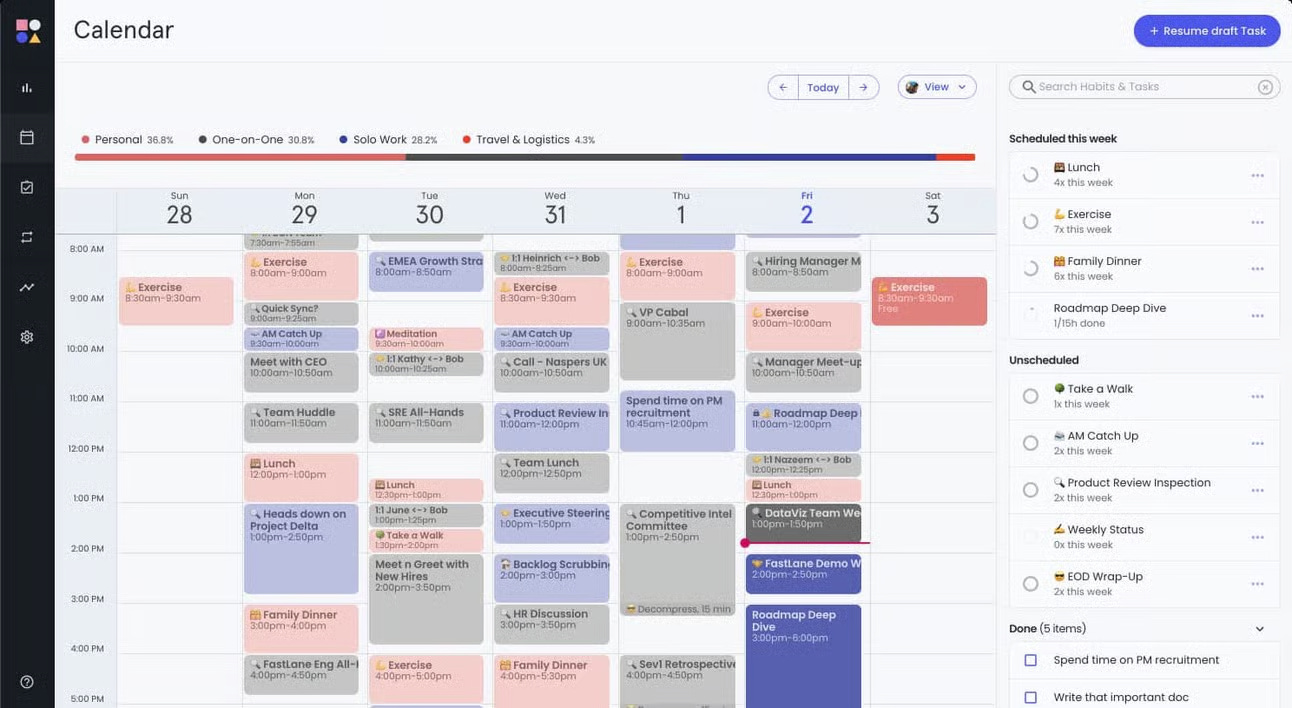The height and width of the screenshot is (708, 1292).
Task: Go to previous week with left arrow
Action: click(783, 87)
